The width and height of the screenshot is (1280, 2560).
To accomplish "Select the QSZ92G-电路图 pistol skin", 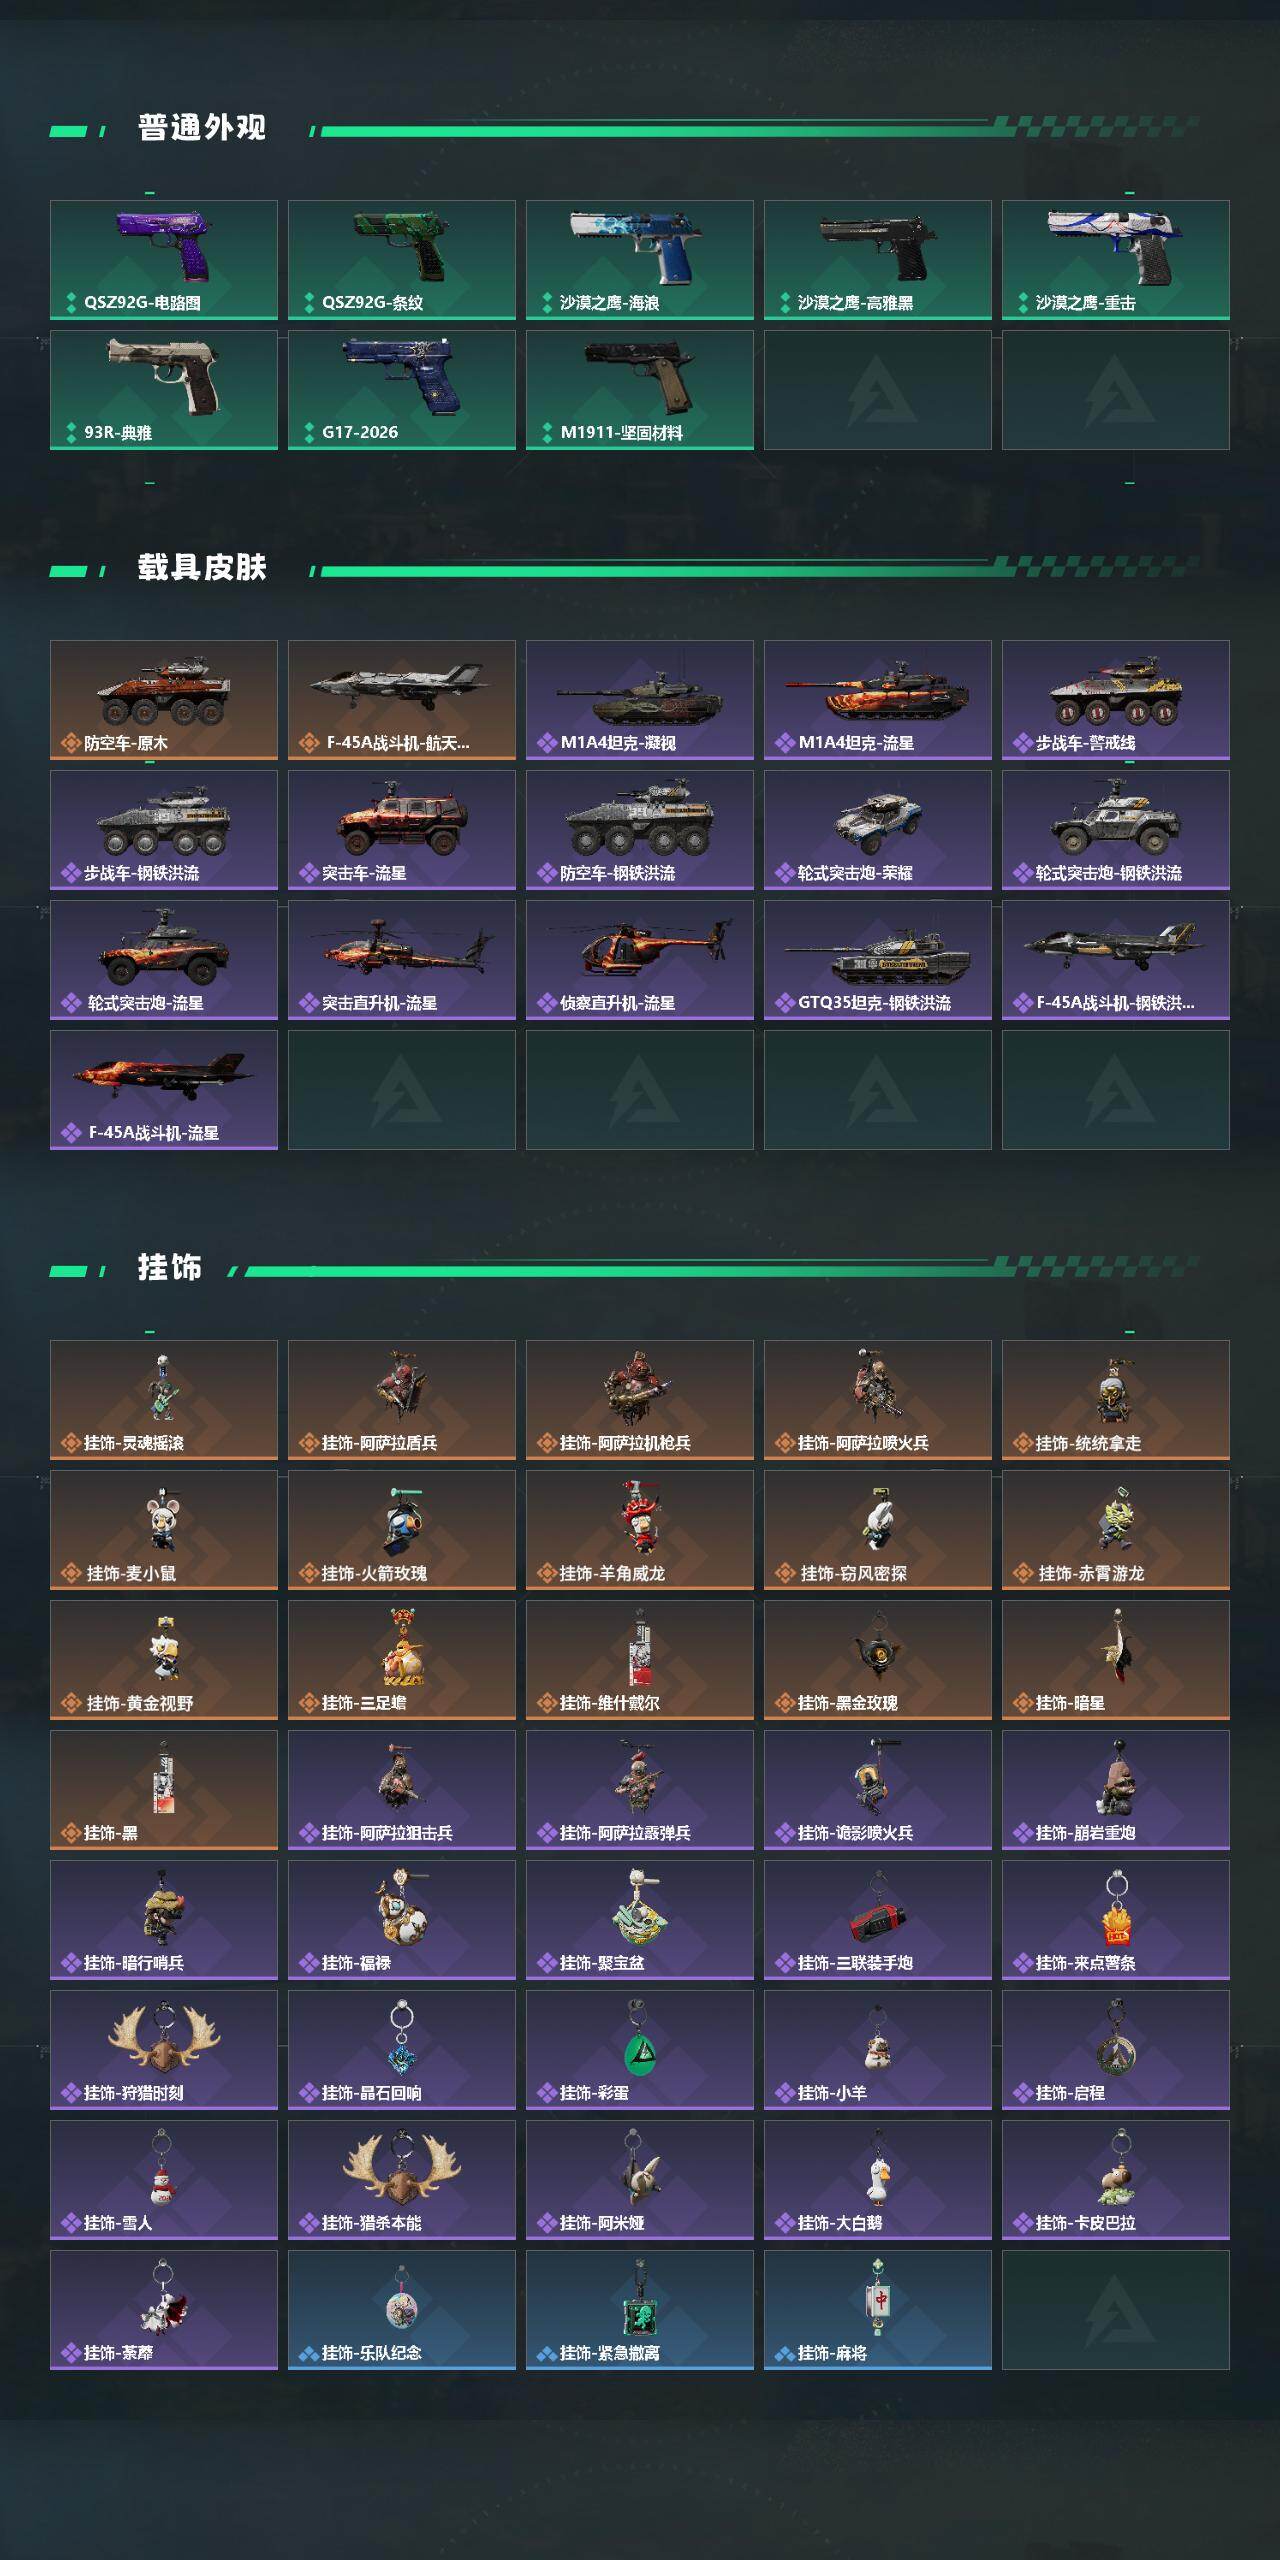I will pyautogui.click(x=164, y=260).
